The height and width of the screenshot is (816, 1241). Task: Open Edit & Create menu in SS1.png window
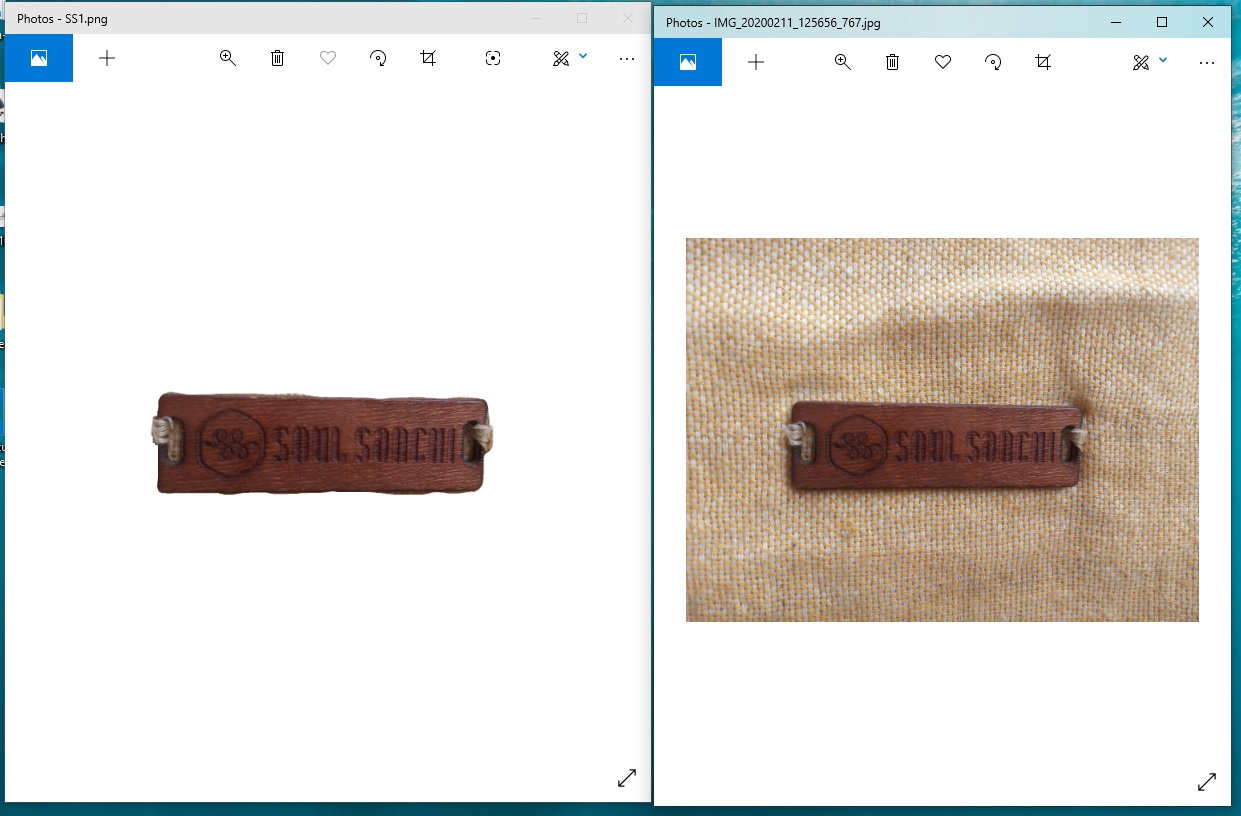click(570, 58)
